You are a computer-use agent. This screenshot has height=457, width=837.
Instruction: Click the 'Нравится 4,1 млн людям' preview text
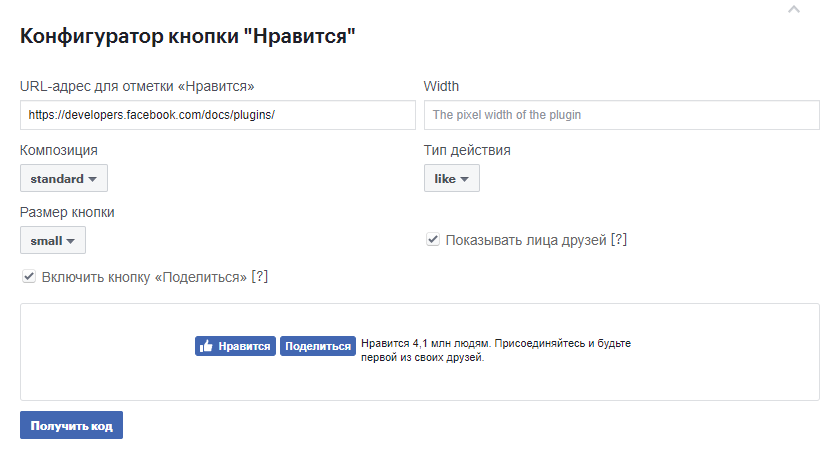[425, 343]
